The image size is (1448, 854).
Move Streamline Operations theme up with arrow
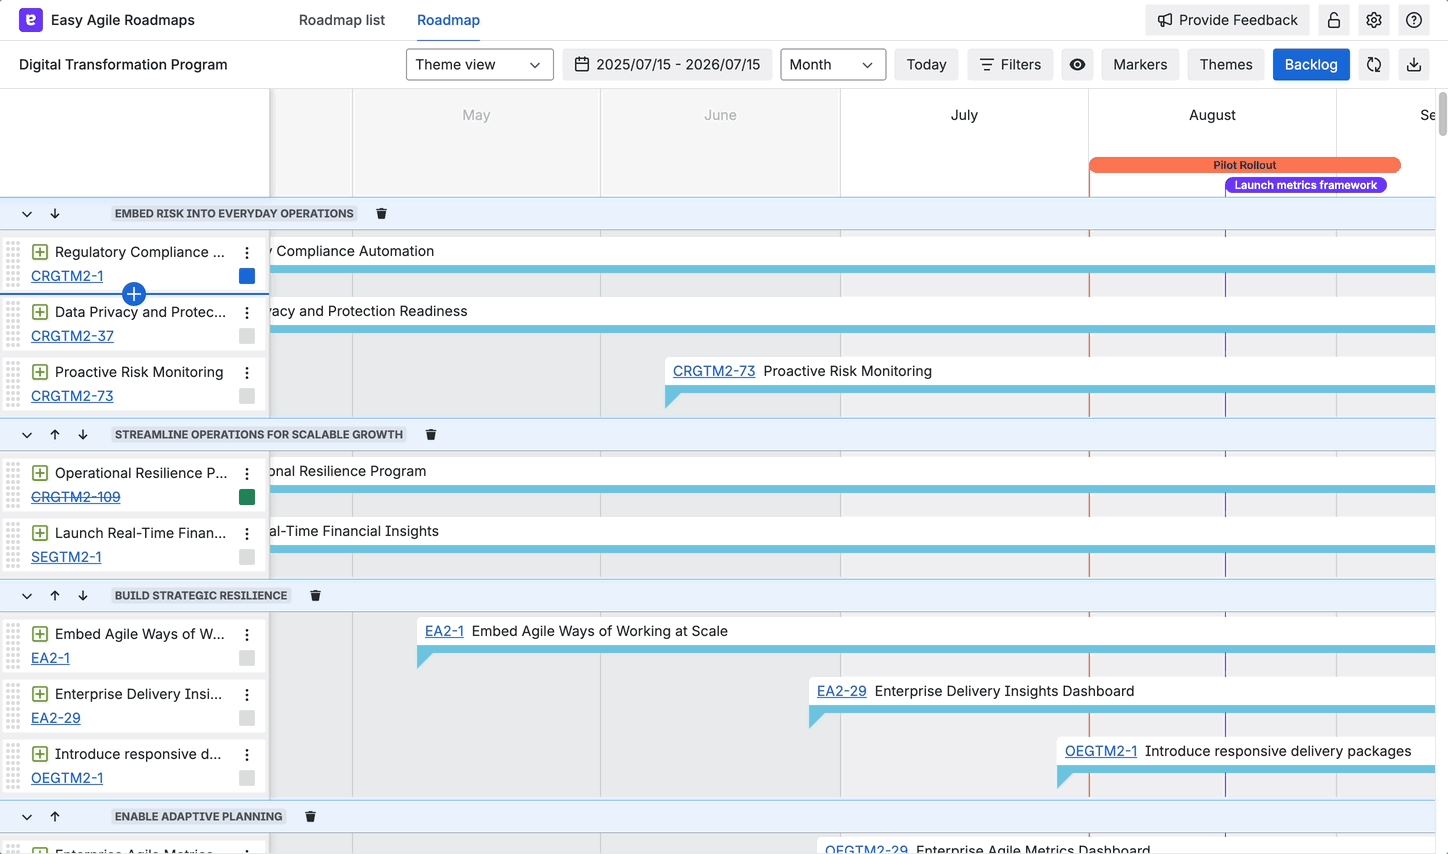[x=55, y=435]
